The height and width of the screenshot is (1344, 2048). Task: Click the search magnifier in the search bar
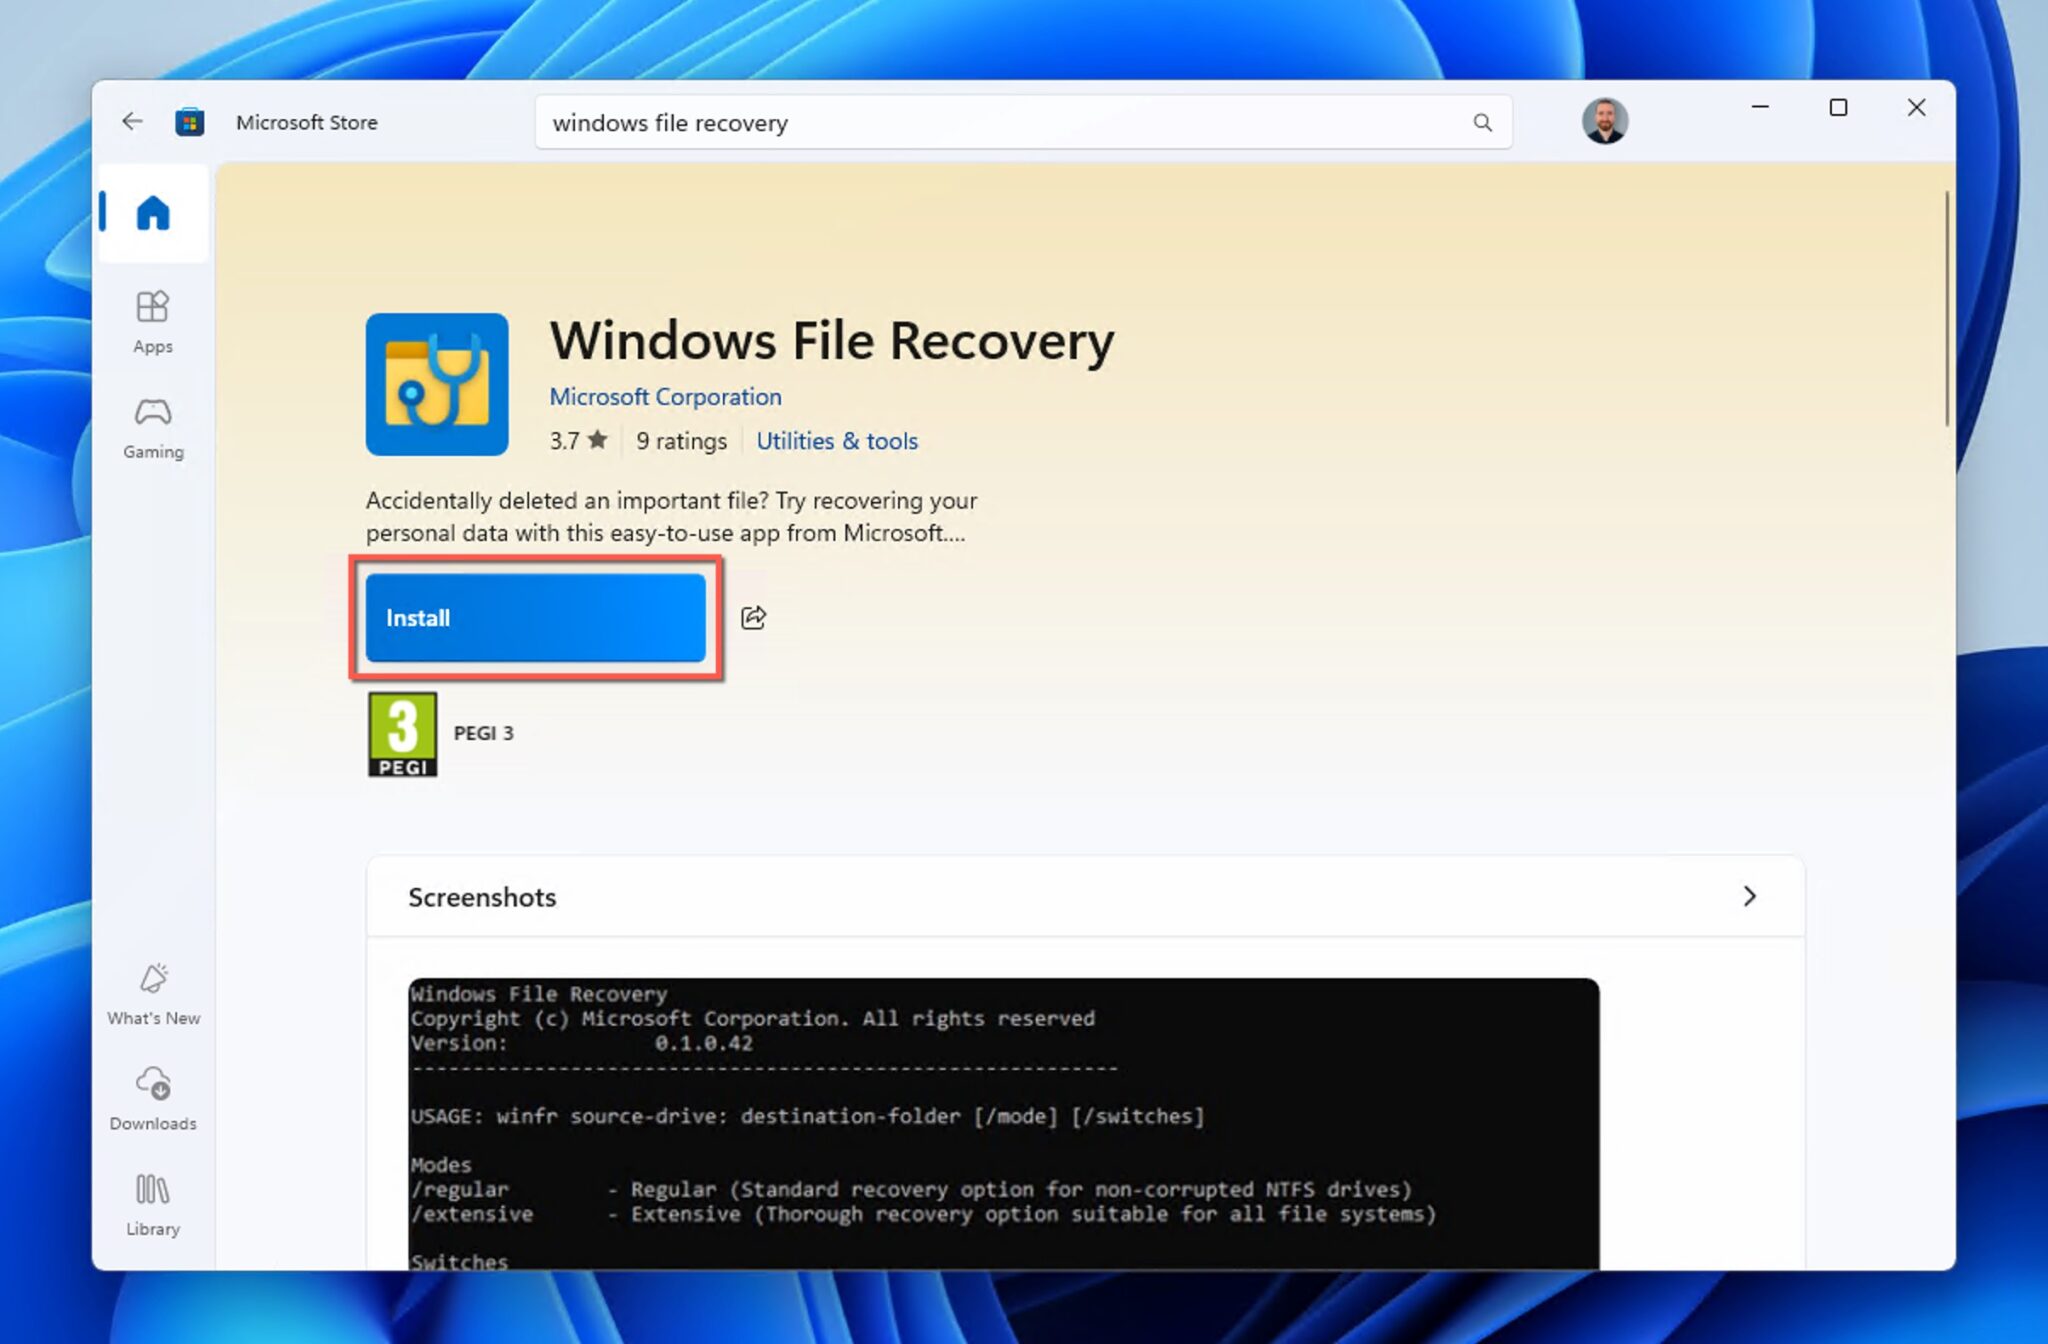tap(1483, 122)
